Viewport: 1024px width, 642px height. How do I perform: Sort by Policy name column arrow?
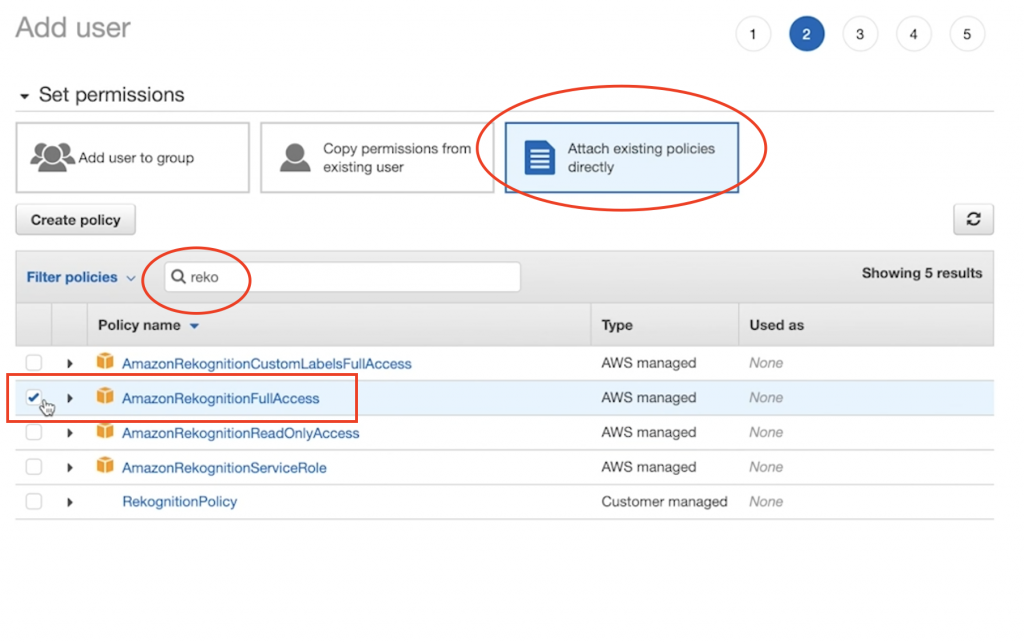195,326
